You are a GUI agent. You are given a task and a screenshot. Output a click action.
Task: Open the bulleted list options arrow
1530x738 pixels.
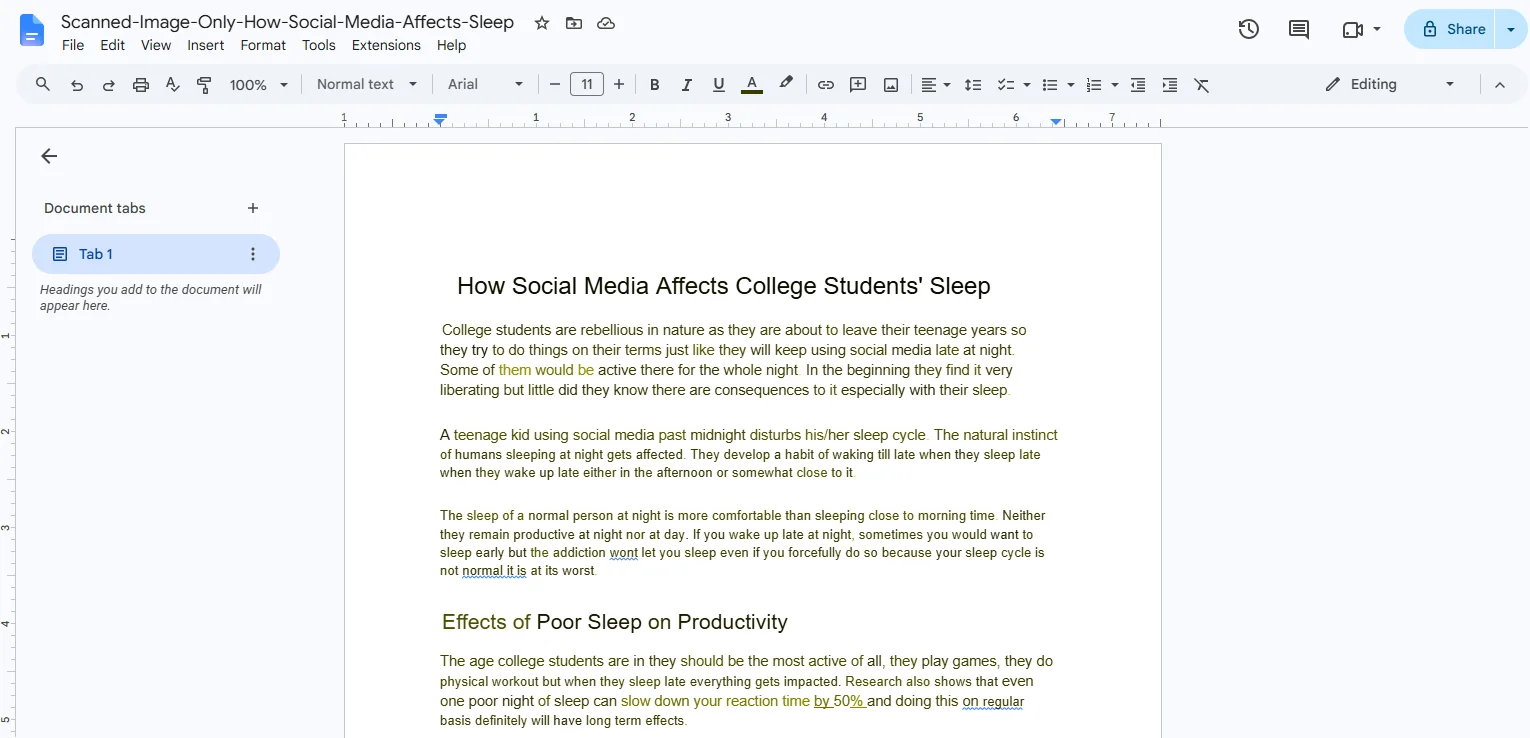click(x=1071, y=85)
